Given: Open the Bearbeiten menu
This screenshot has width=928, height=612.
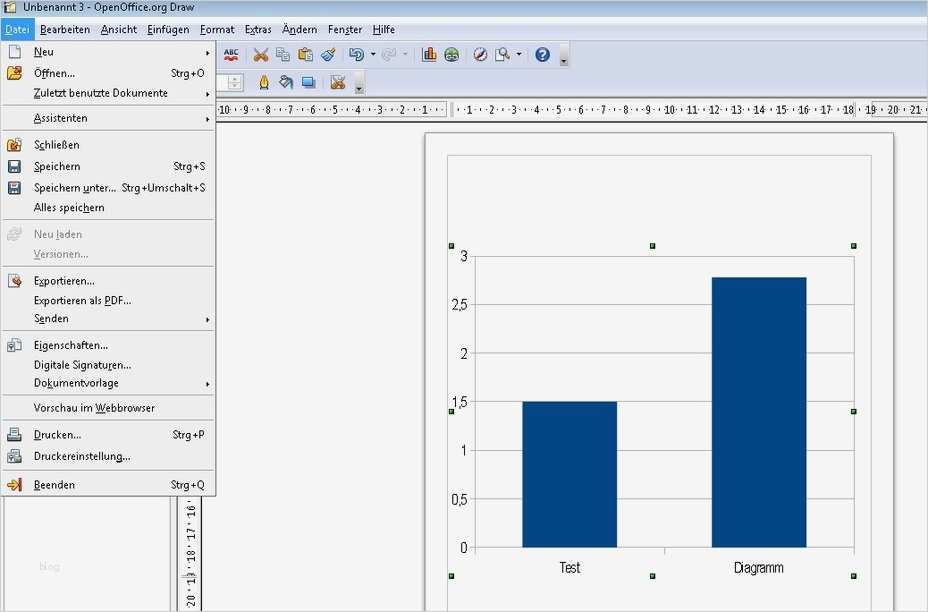Looking at the screenshot, I should [x=64, y=29].
